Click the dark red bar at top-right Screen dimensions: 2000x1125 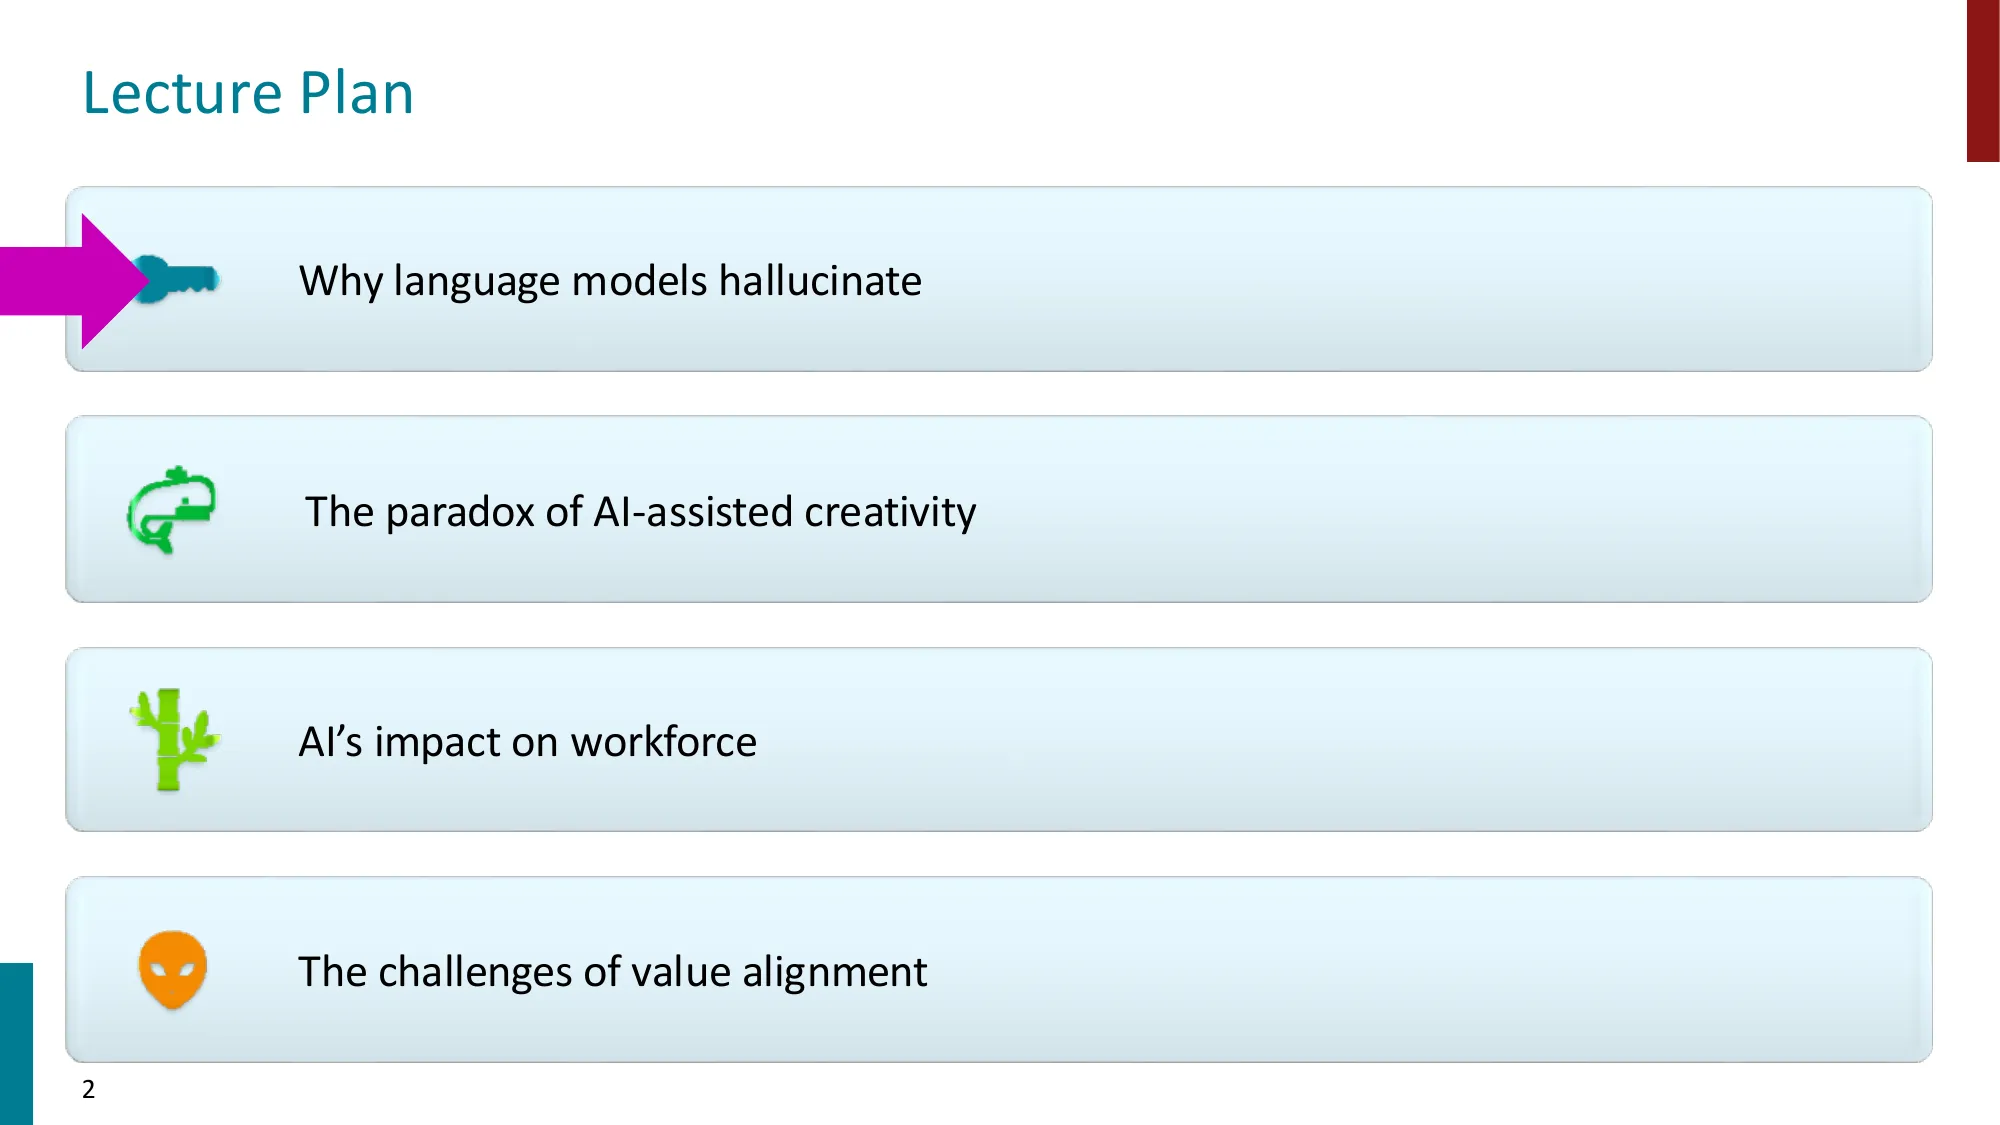coord(1982,80)
